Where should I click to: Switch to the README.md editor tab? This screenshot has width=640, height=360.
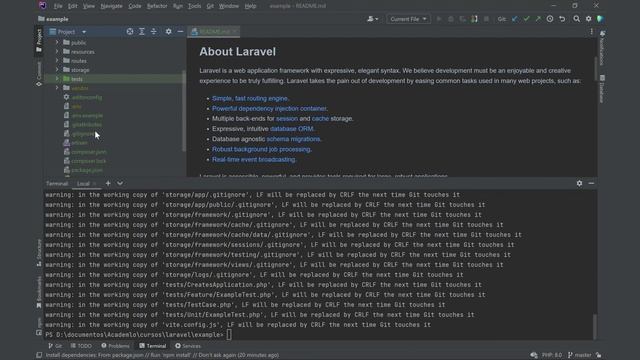tap(213, 32)
